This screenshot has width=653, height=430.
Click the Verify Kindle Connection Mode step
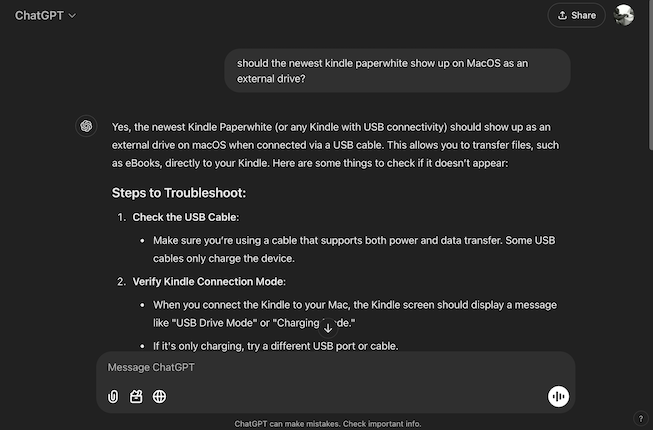(208, 282)
